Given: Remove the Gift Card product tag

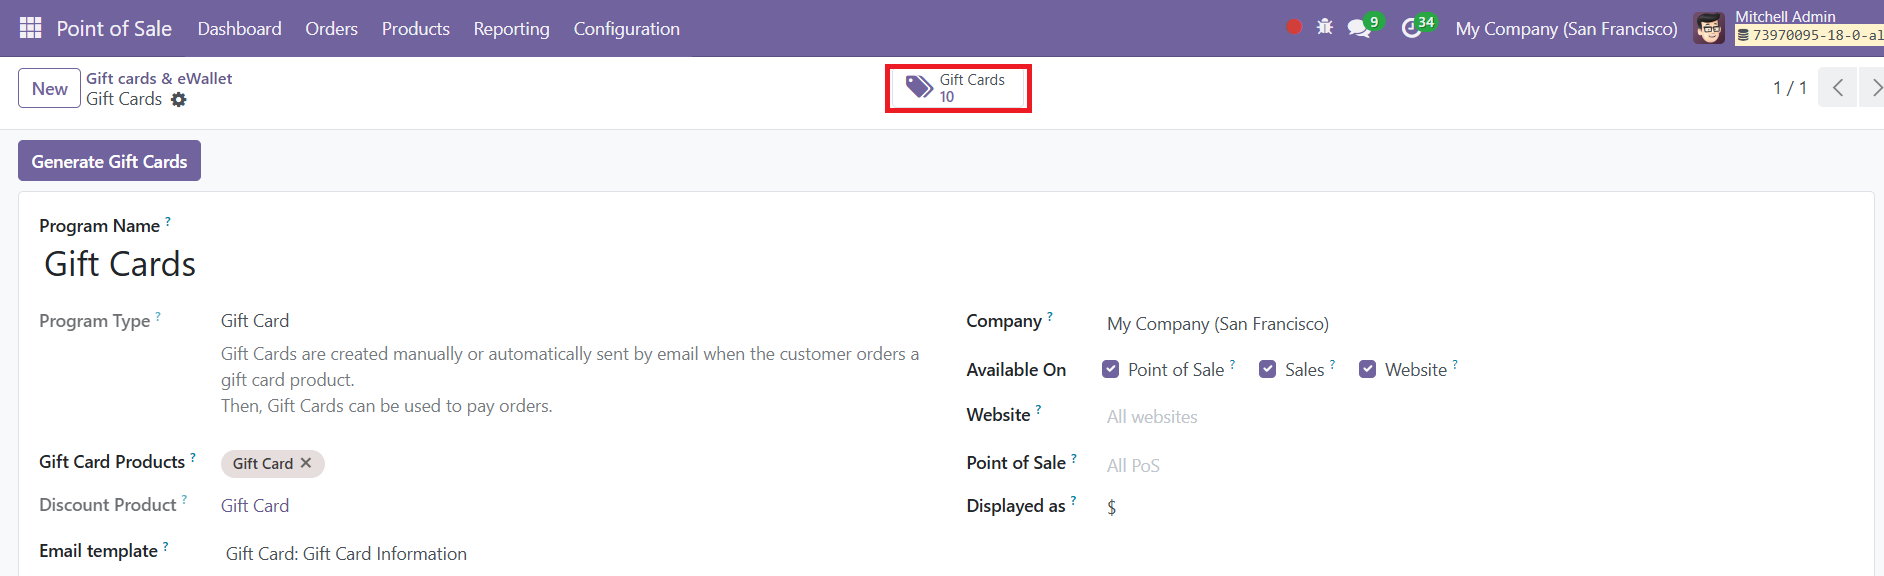Looking at the screenshot, I should 306,463.
